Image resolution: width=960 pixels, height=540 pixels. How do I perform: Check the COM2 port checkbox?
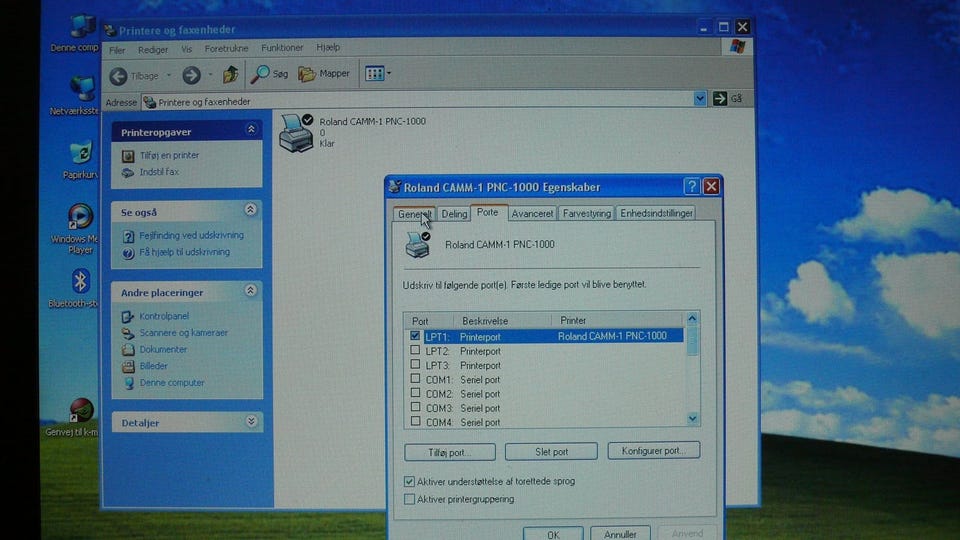coord(415,392)
